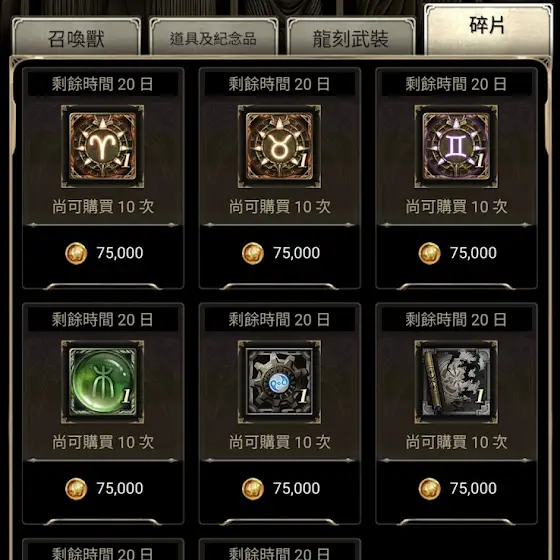Select the 碎片 tab

tap(488, 30)
